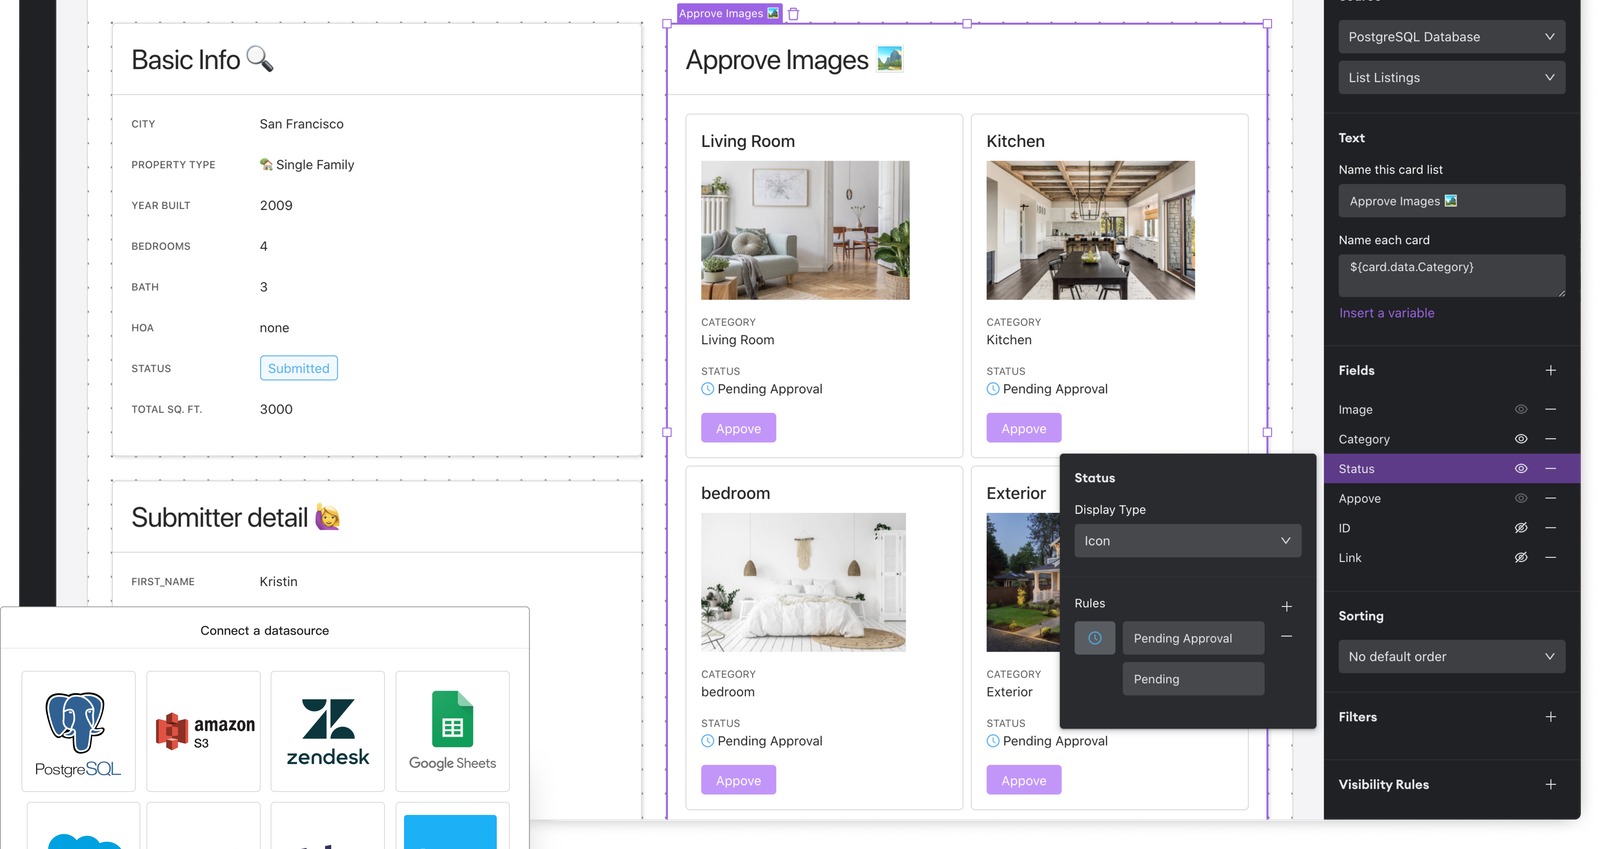Click Appove button on Exterior card
The height and width of the screenshot is (849, 1600).
click(x=1024, y=780)
